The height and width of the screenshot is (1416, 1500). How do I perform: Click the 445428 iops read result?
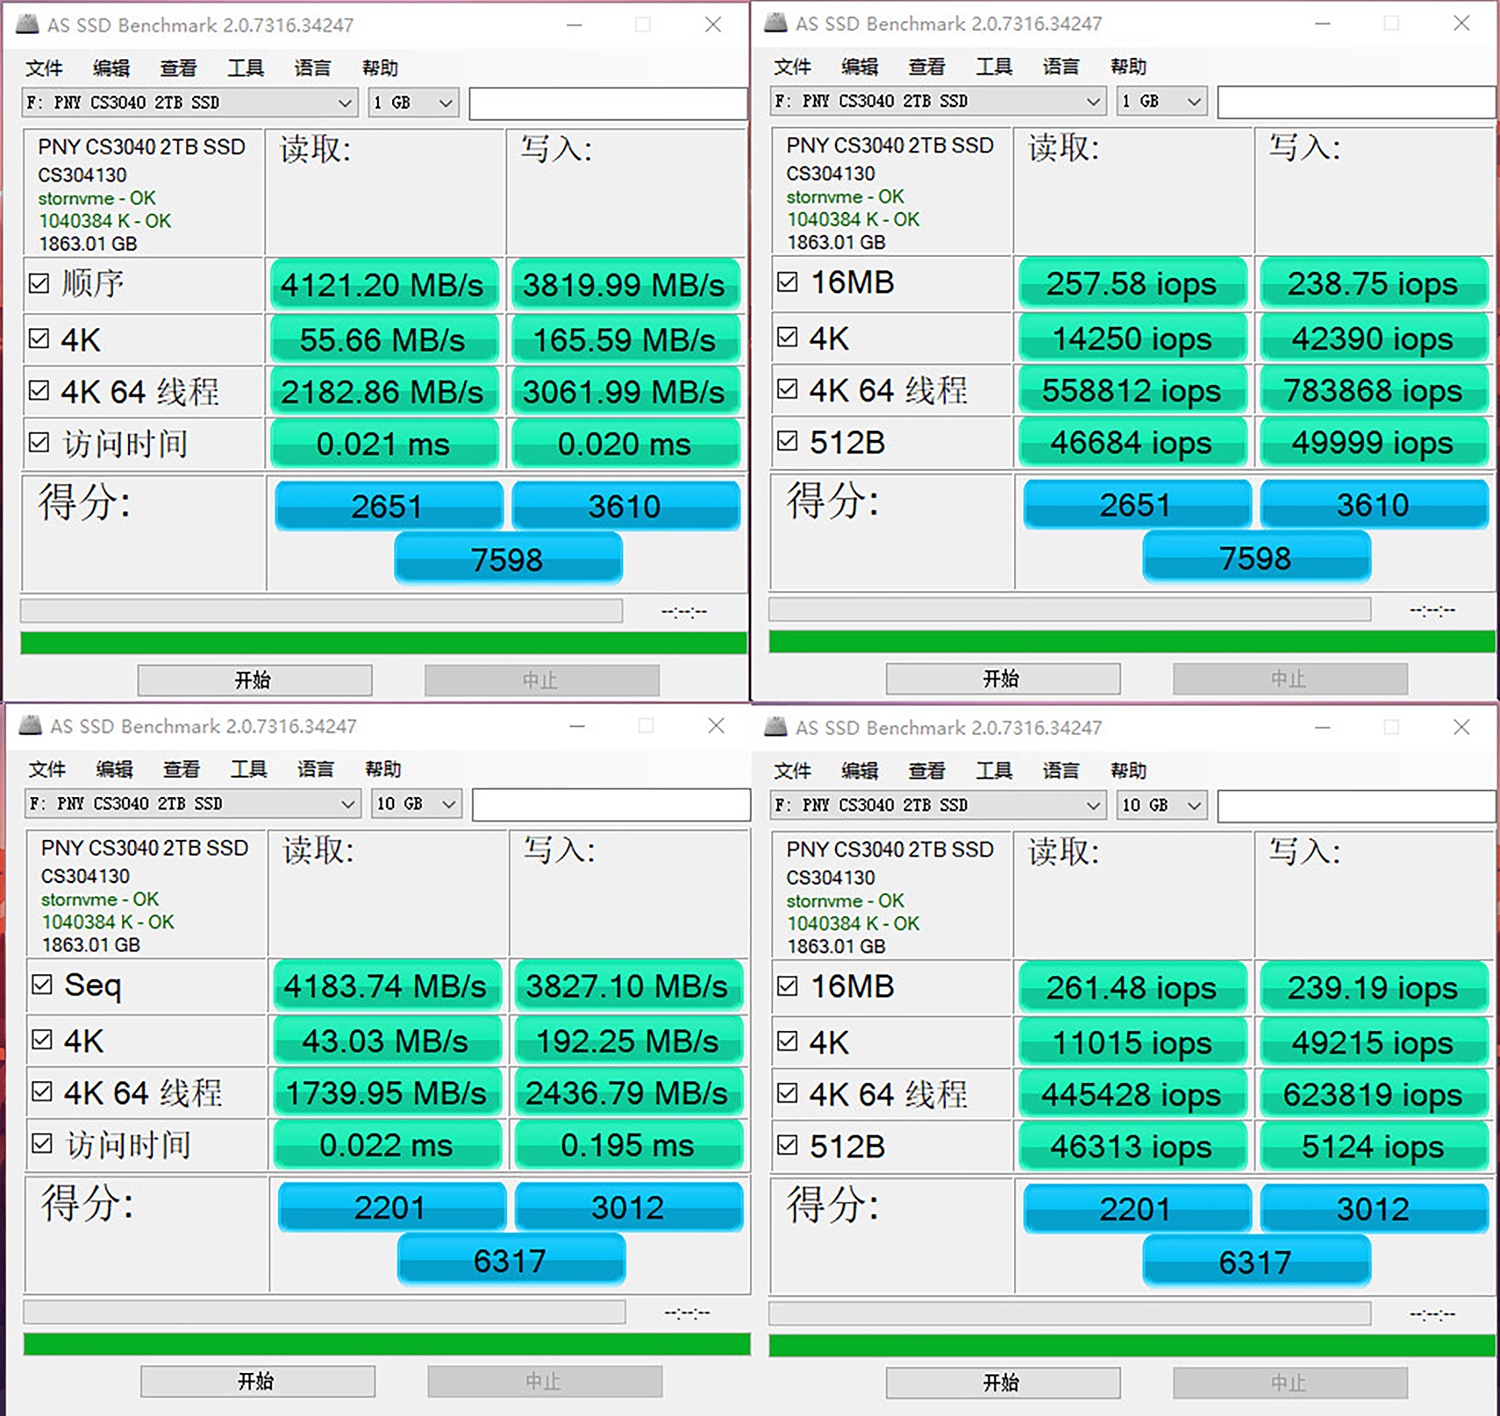point(1132,1093)
